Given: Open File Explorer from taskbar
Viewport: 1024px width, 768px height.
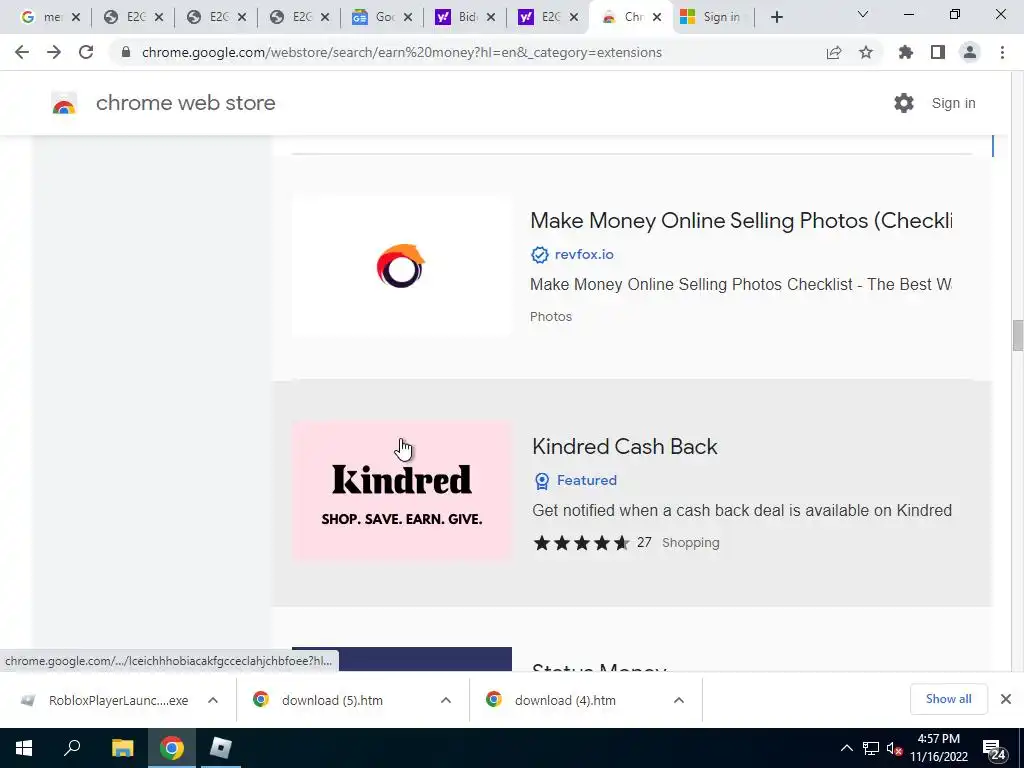Looking at the screenshot, I should pos(122,748).
